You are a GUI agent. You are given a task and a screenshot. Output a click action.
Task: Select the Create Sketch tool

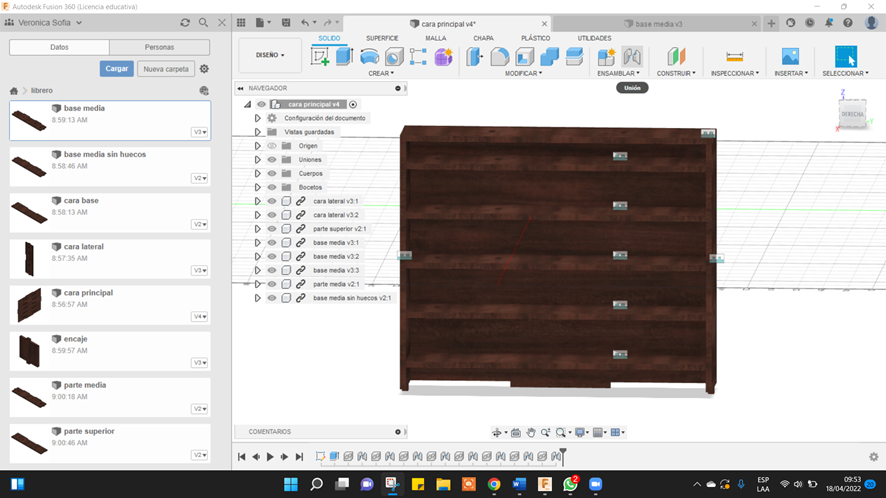[x=320, y=57]
